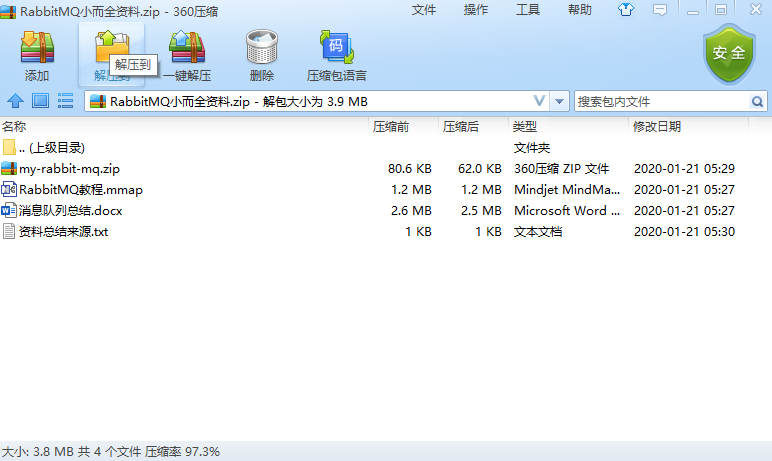Open the 操作 menu

click(x=476, y=10)
